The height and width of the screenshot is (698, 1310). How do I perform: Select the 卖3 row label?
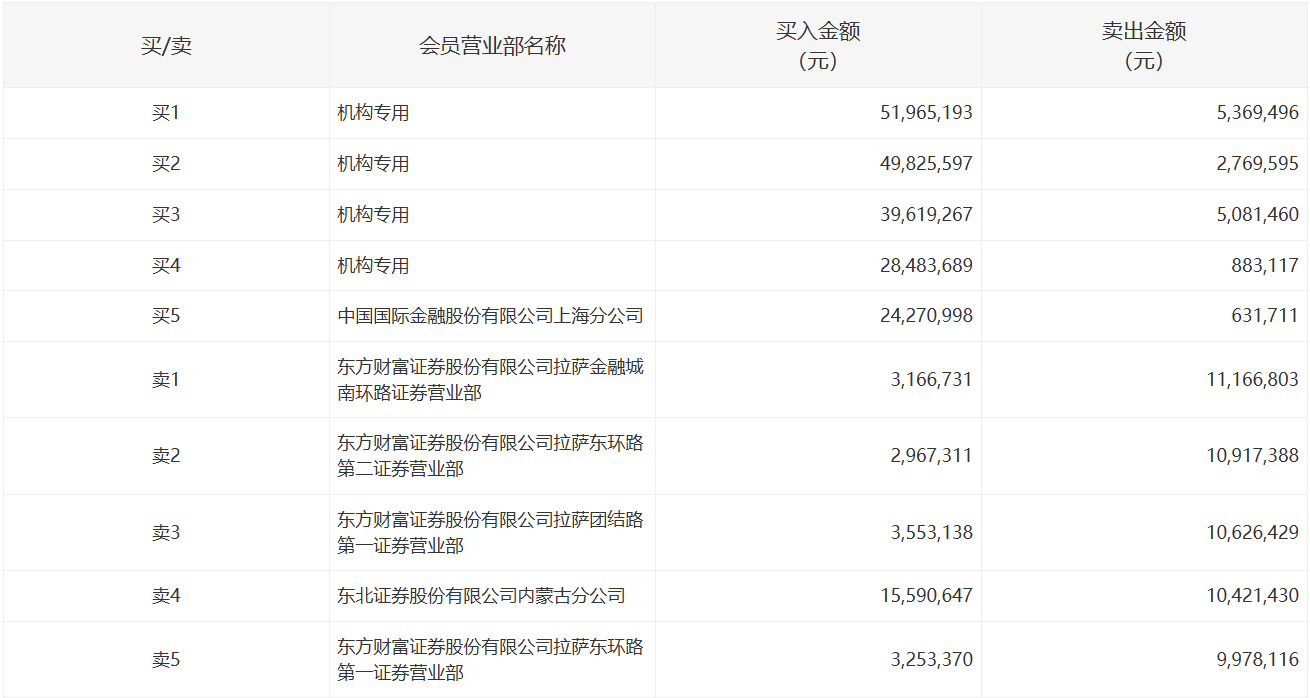[166, 533]
